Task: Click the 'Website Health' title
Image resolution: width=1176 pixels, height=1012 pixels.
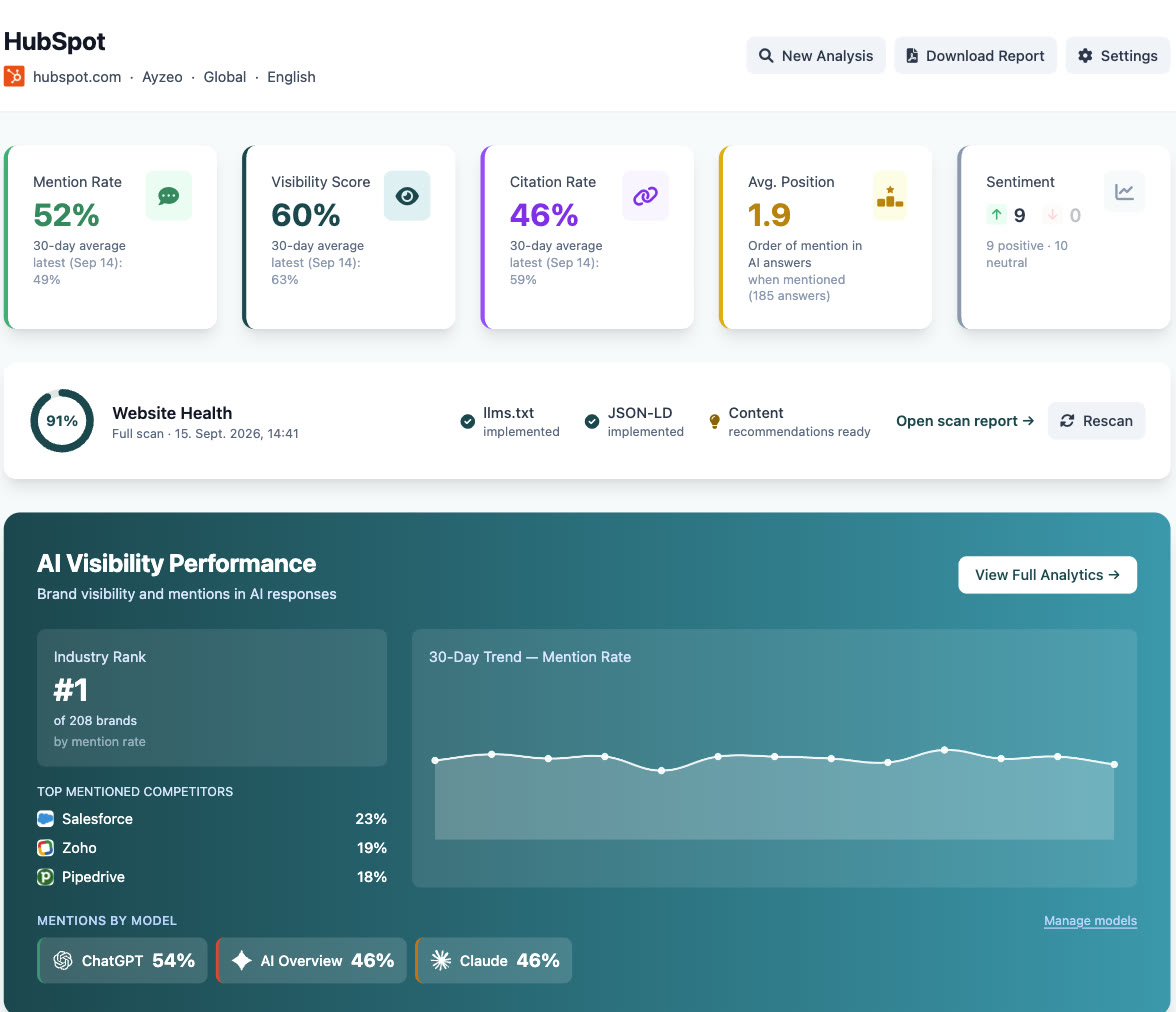Action: tap(172, 413)
